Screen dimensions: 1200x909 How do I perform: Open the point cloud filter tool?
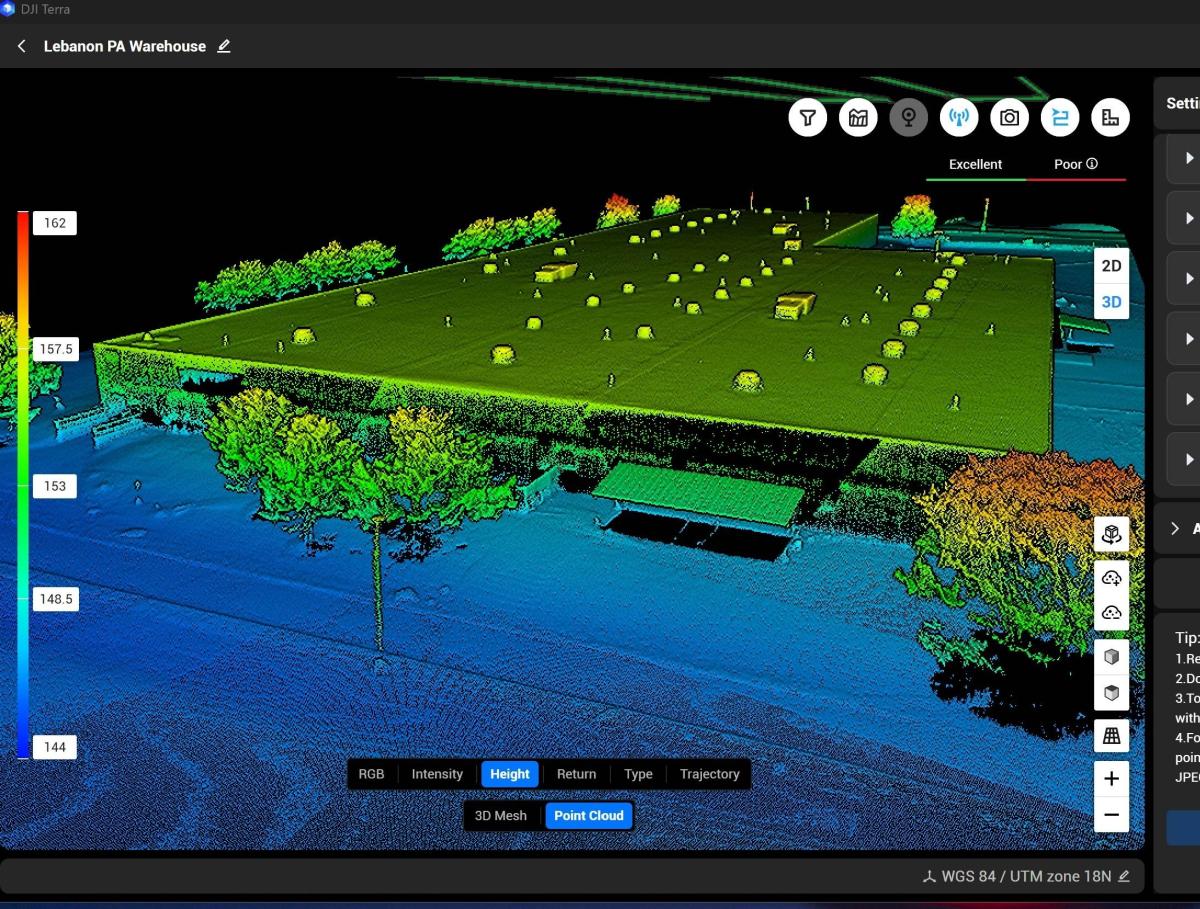807,117
